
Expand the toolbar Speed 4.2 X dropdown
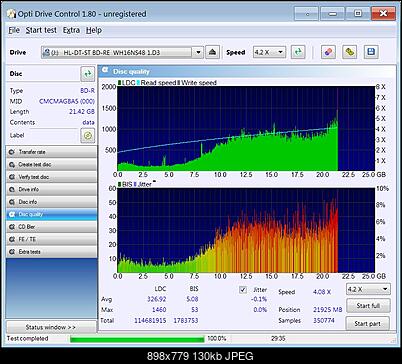click(280, 52)
